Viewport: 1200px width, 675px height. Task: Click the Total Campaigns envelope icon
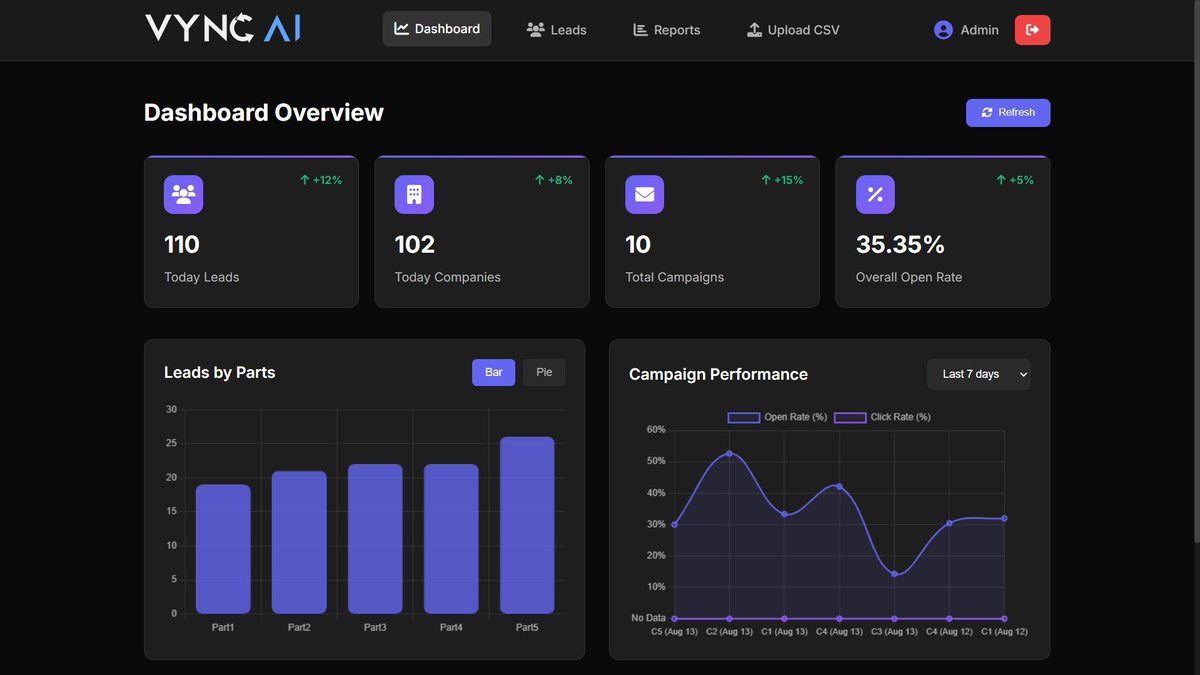pos(644,194)
